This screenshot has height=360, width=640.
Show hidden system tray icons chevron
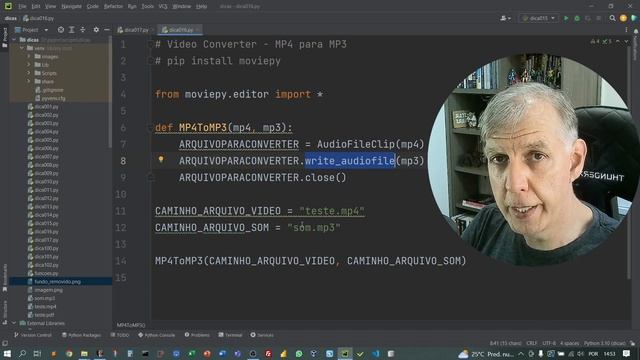521,353
